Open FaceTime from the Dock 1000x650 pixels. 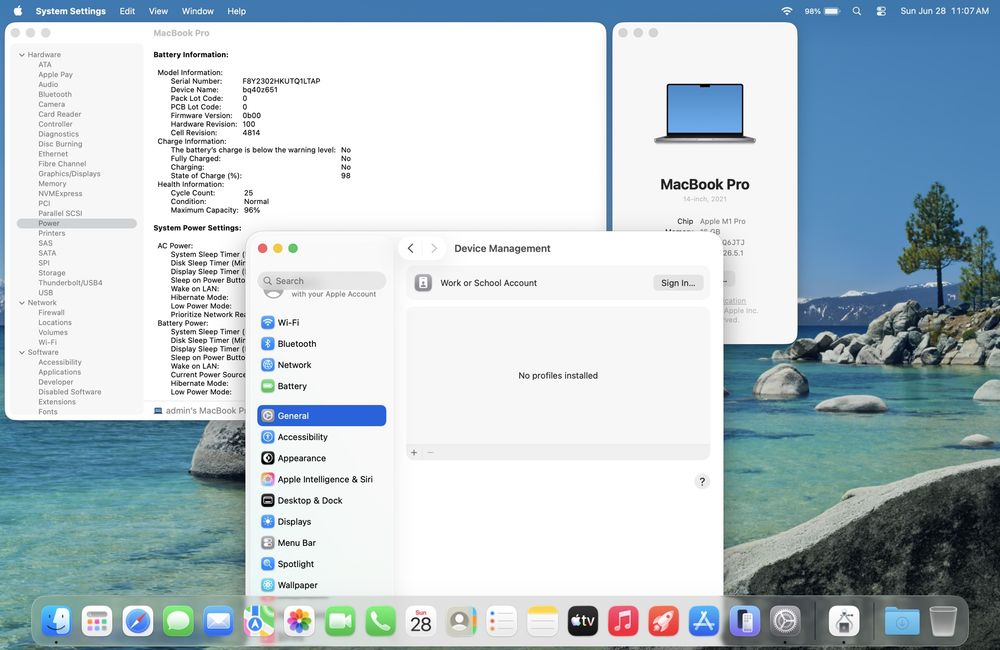[340, 621]
